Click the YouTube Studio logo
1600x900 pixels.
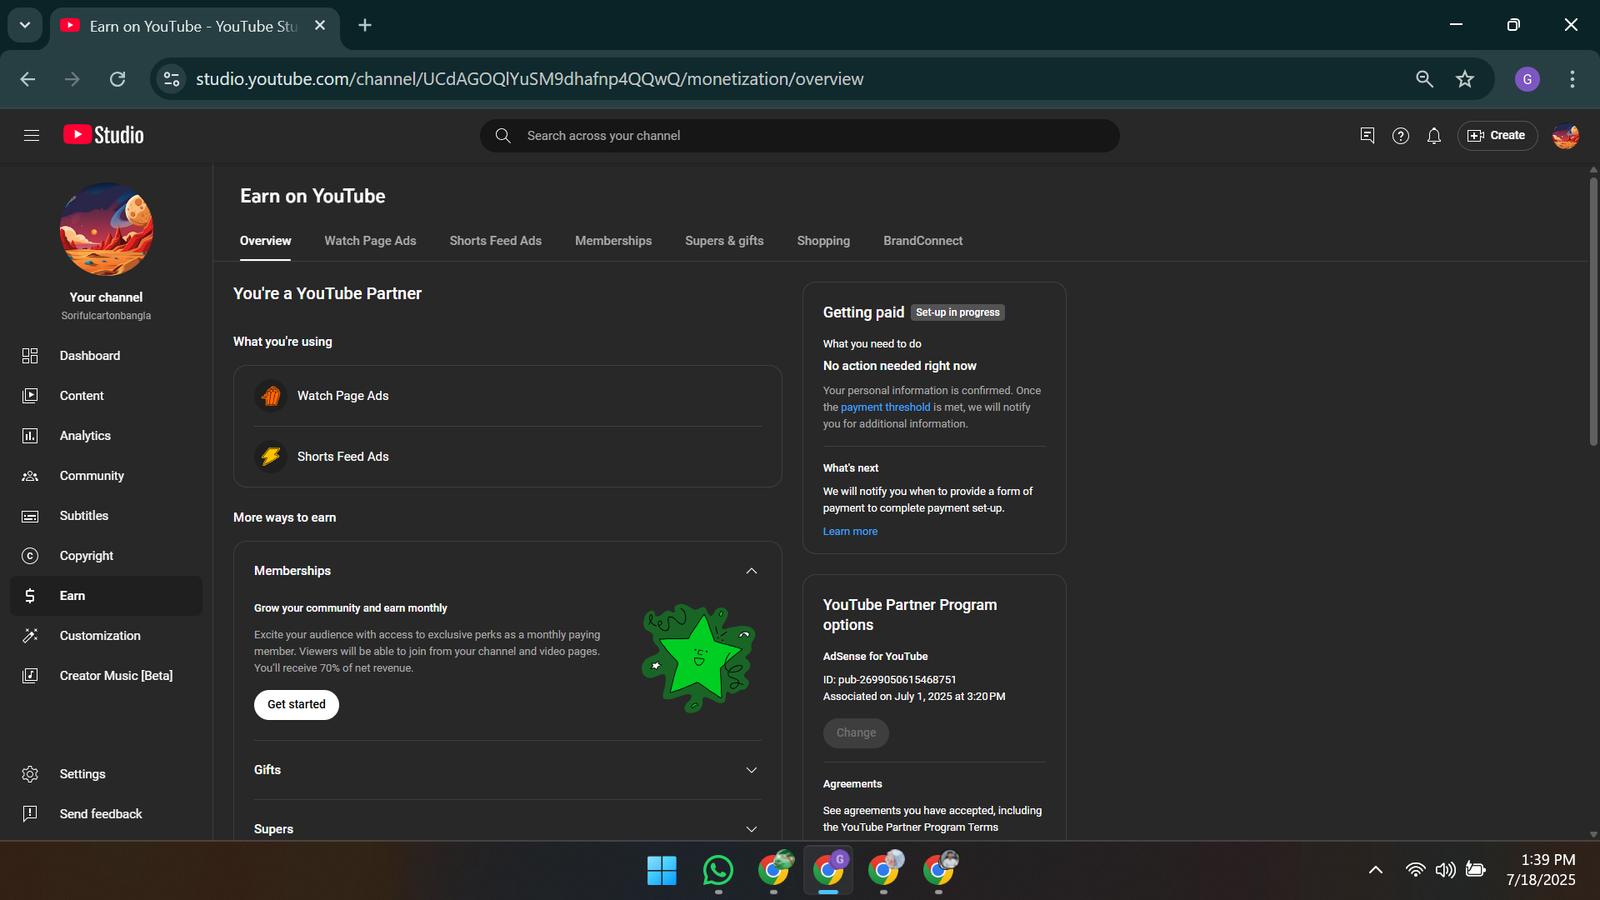[104, 135]
